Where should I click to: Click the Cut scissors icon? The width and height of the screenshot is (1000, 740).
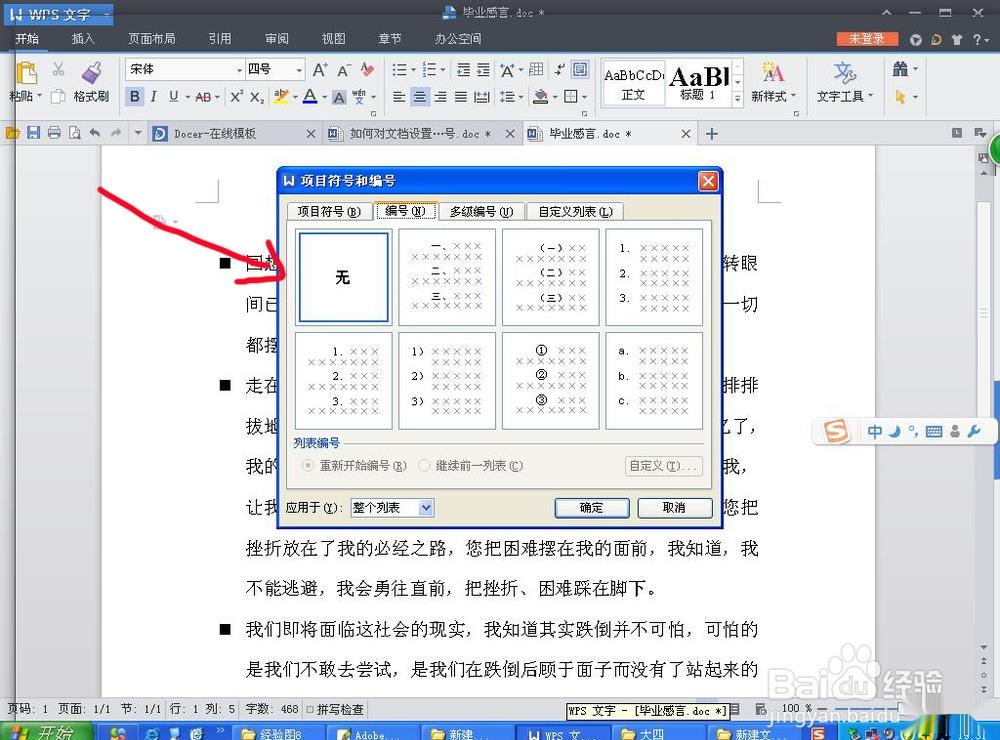(58, 69)
